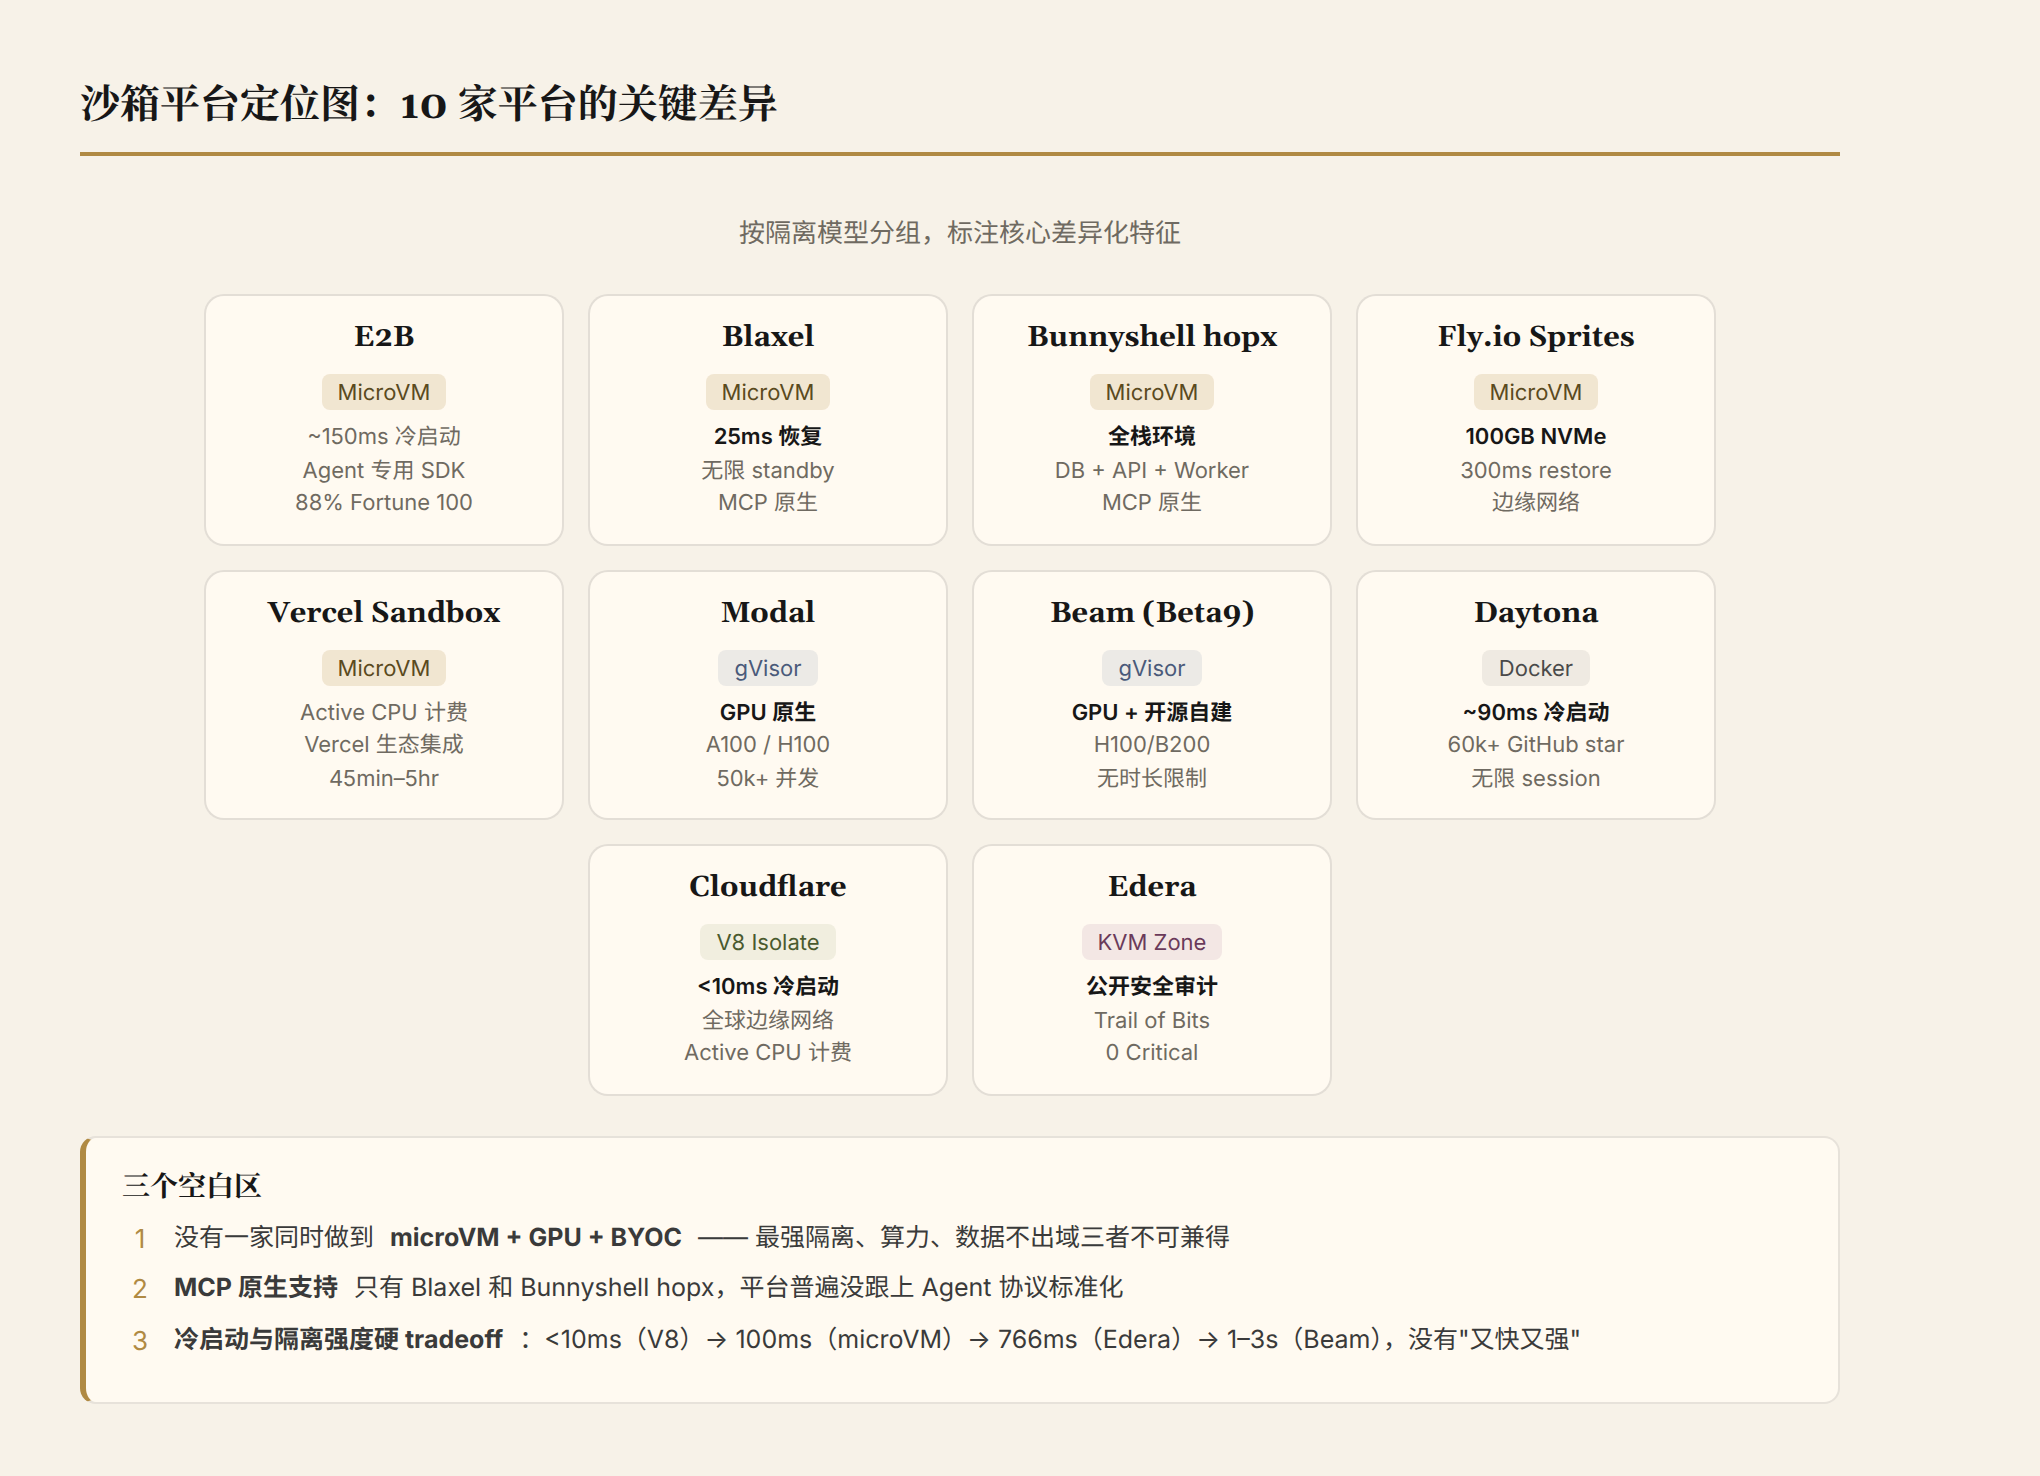Click 300ms restore line

1536,470
